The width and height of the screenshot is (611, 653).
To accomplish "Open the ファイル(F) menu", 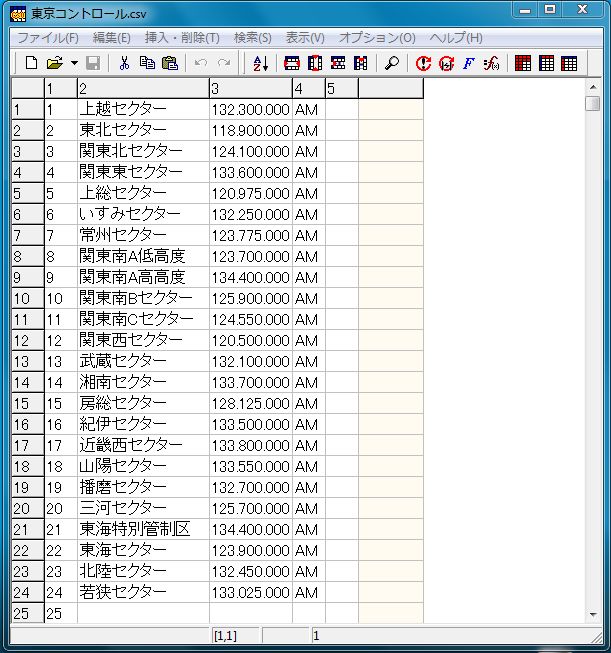I will pyautogui.click(x=48, y=38).
